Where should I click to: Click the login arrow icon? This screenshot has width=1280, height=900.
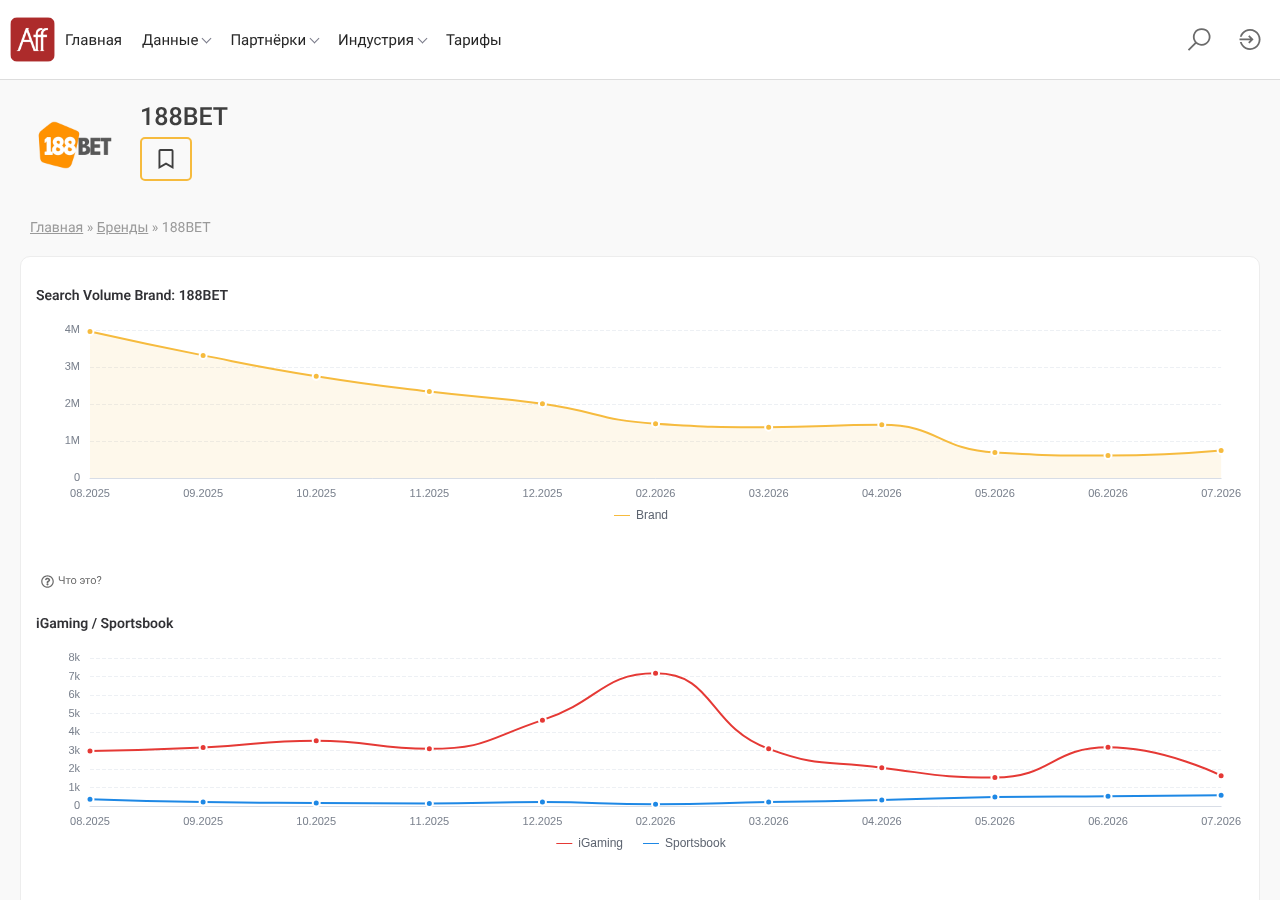coord(1250,39)
